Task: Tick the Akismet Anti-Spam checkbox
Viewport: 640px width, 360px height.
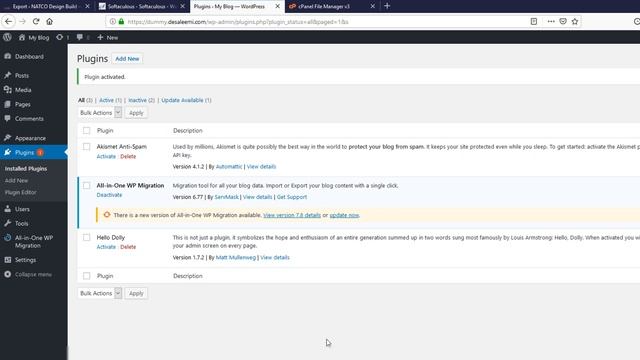Action: 87,147
